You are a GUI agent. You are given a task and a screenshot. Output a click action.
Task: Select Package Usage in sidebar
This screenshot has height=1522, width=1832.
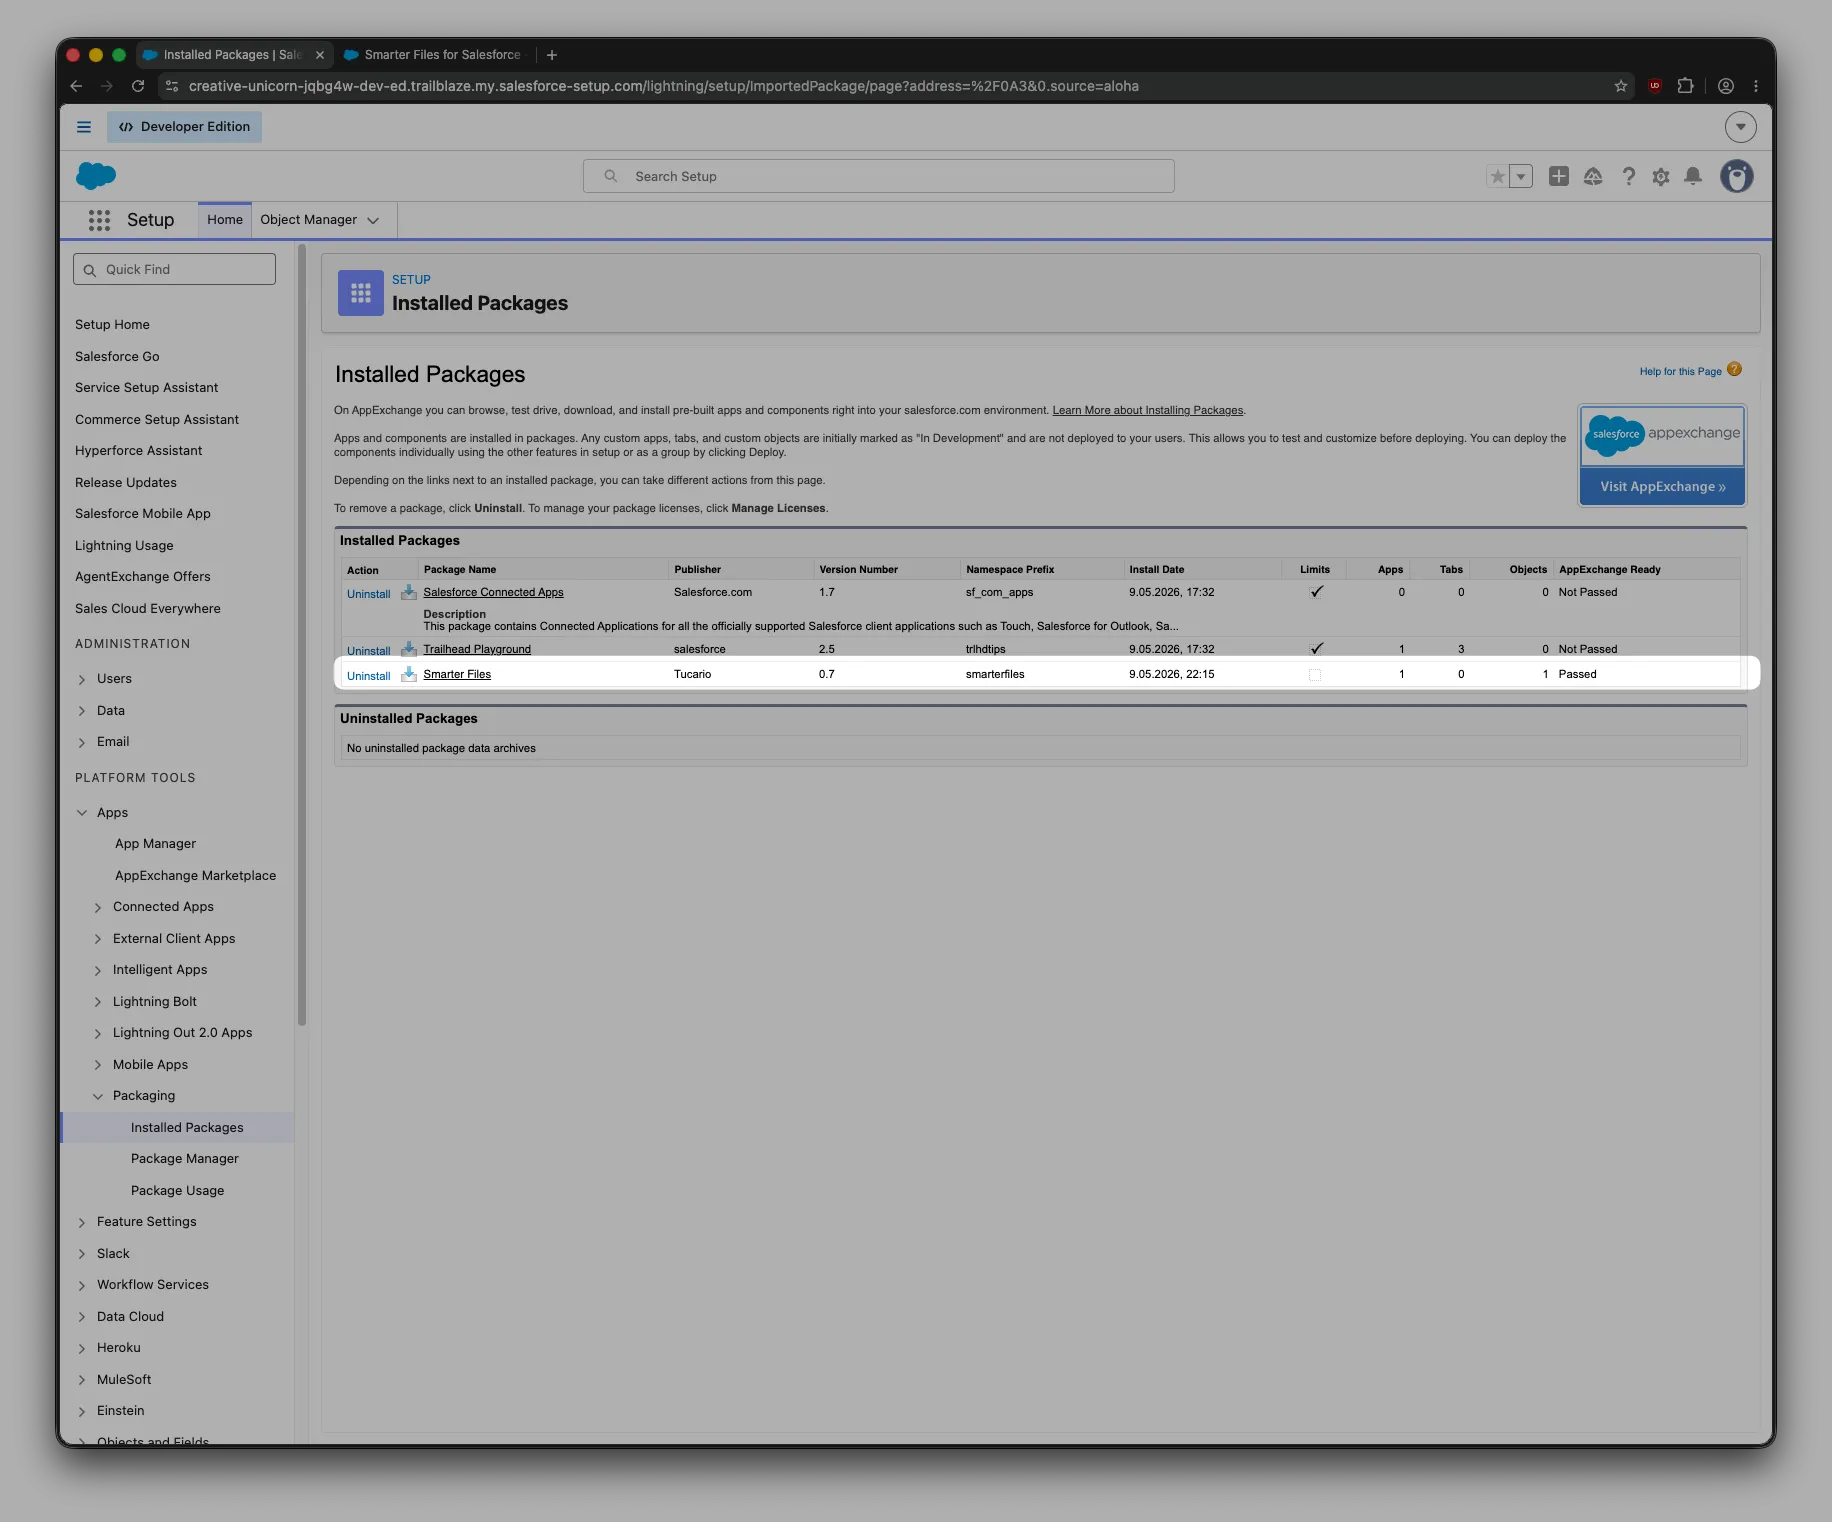177,1191
